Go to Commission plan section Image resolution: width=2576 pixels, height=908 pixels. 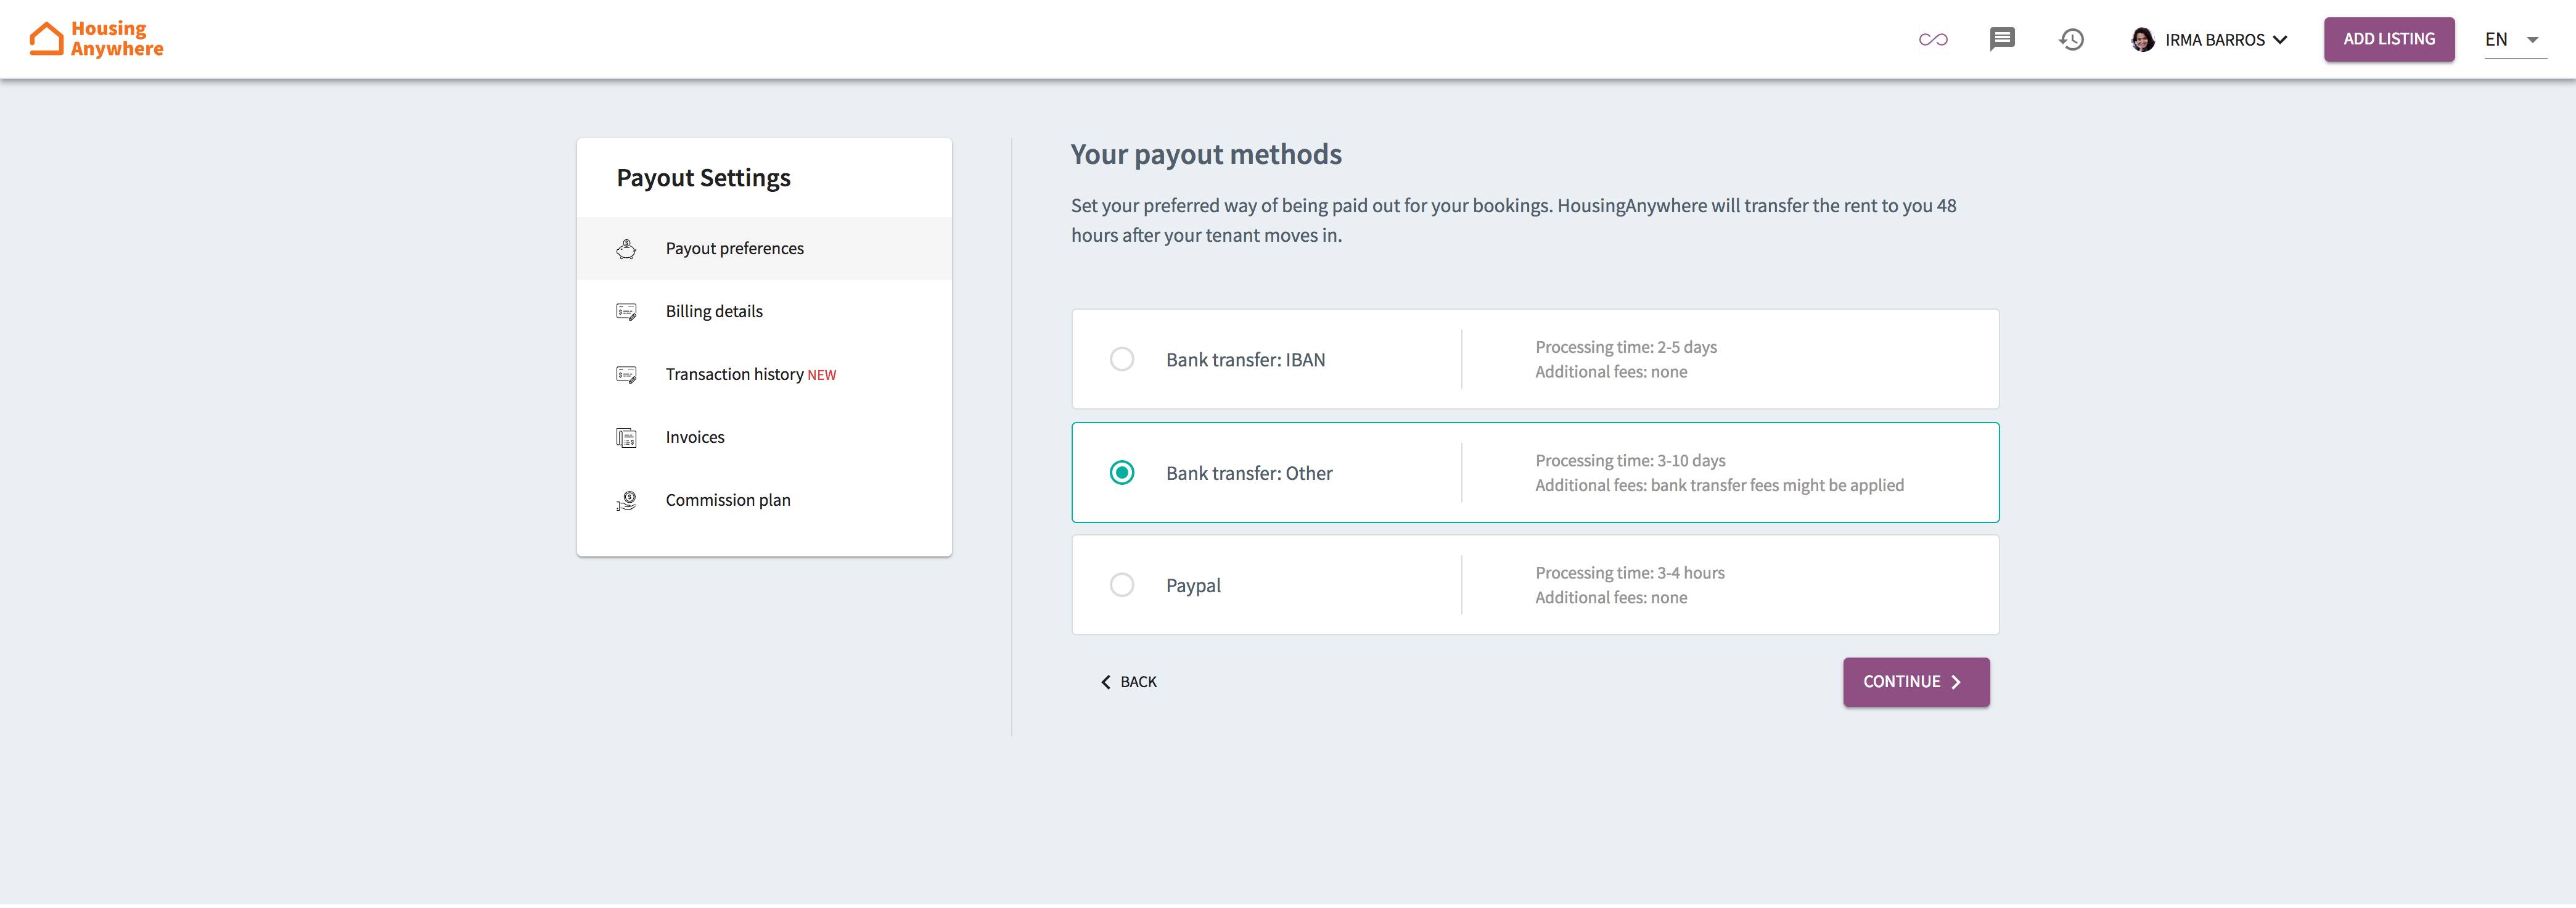727,501
